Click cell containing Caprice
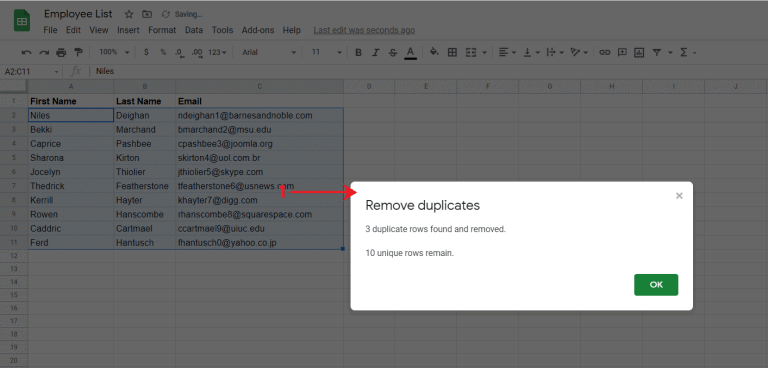 point(71,144)
